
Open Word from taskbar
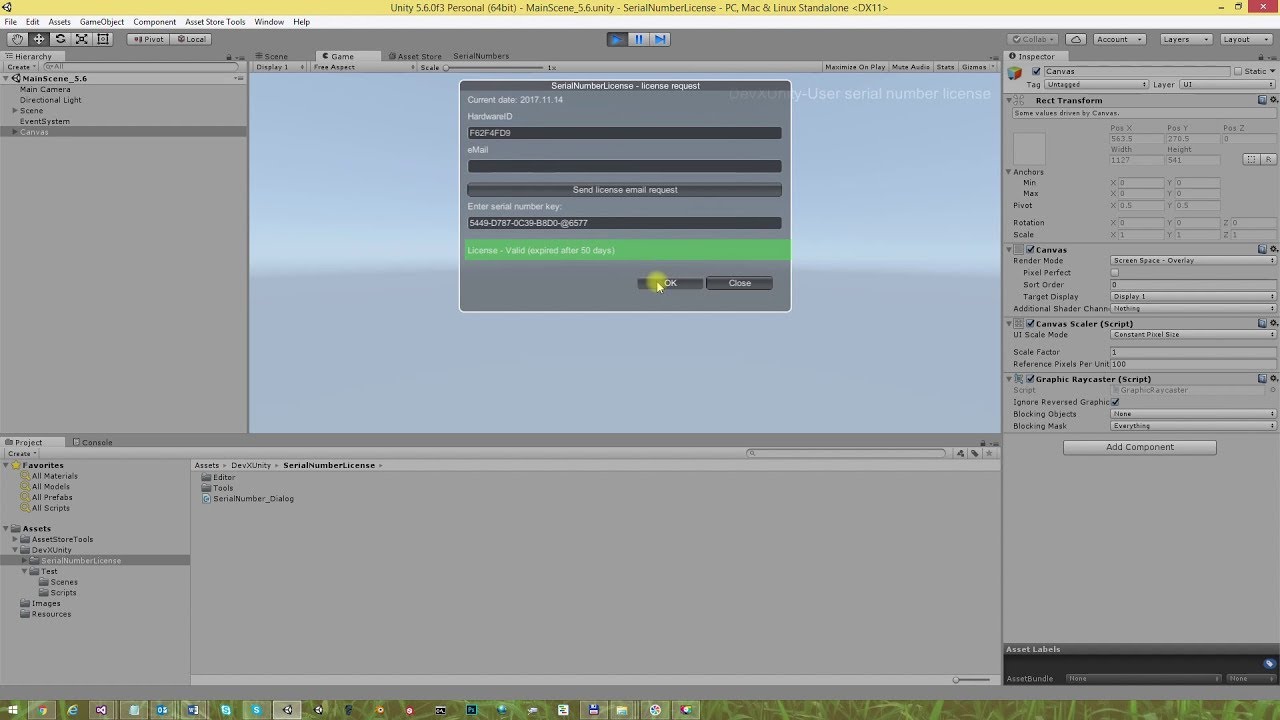click(193, 710)
